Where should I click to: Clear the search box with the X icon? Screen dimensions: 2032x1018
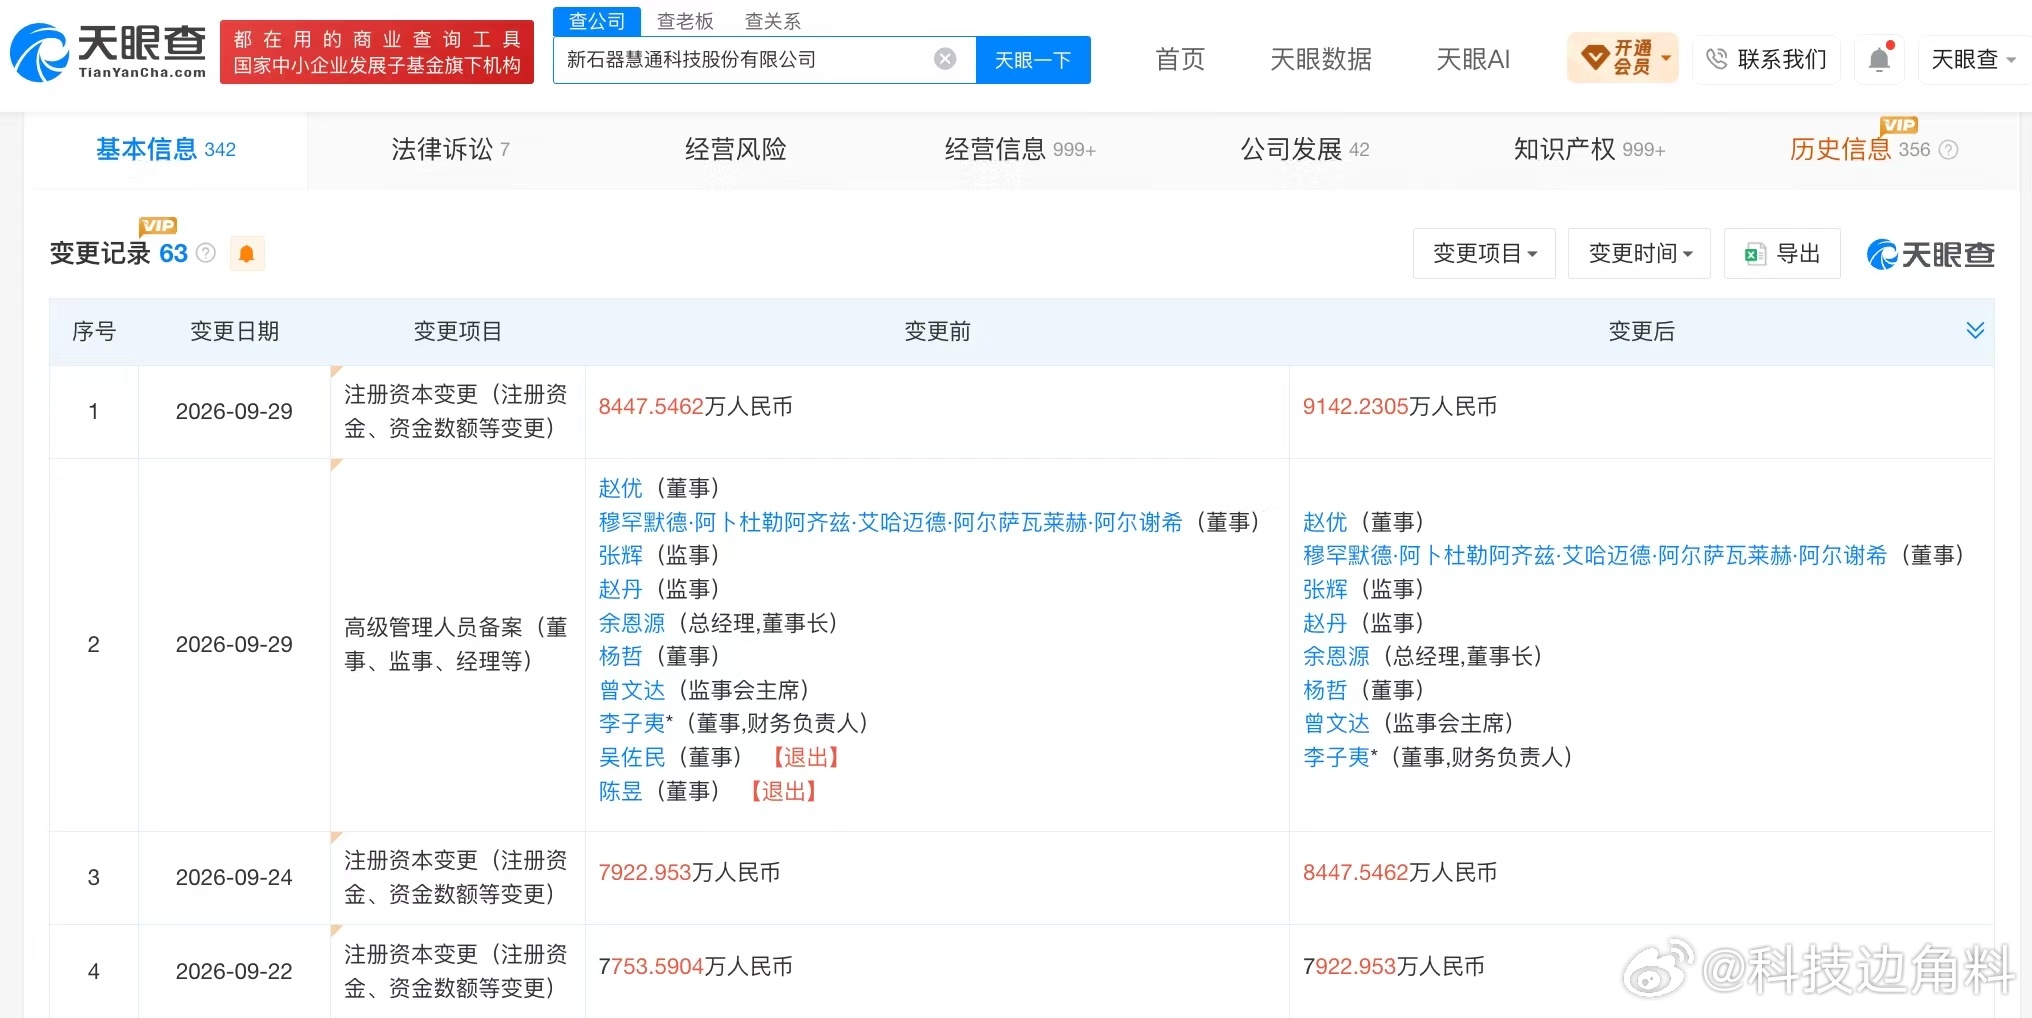[944, 59]
